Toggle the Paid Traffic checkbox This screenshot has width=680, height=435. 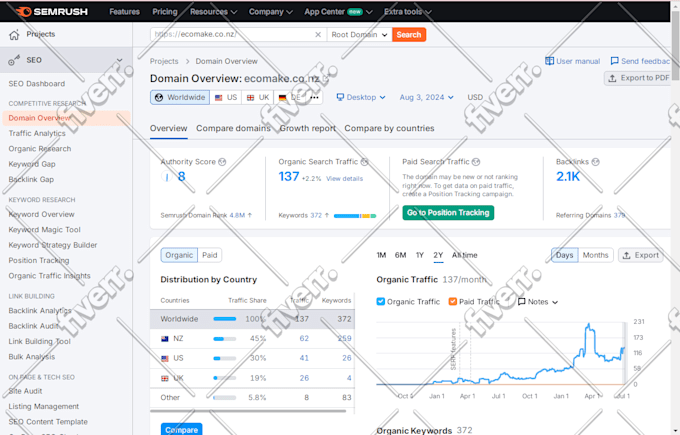pos(453,301)
